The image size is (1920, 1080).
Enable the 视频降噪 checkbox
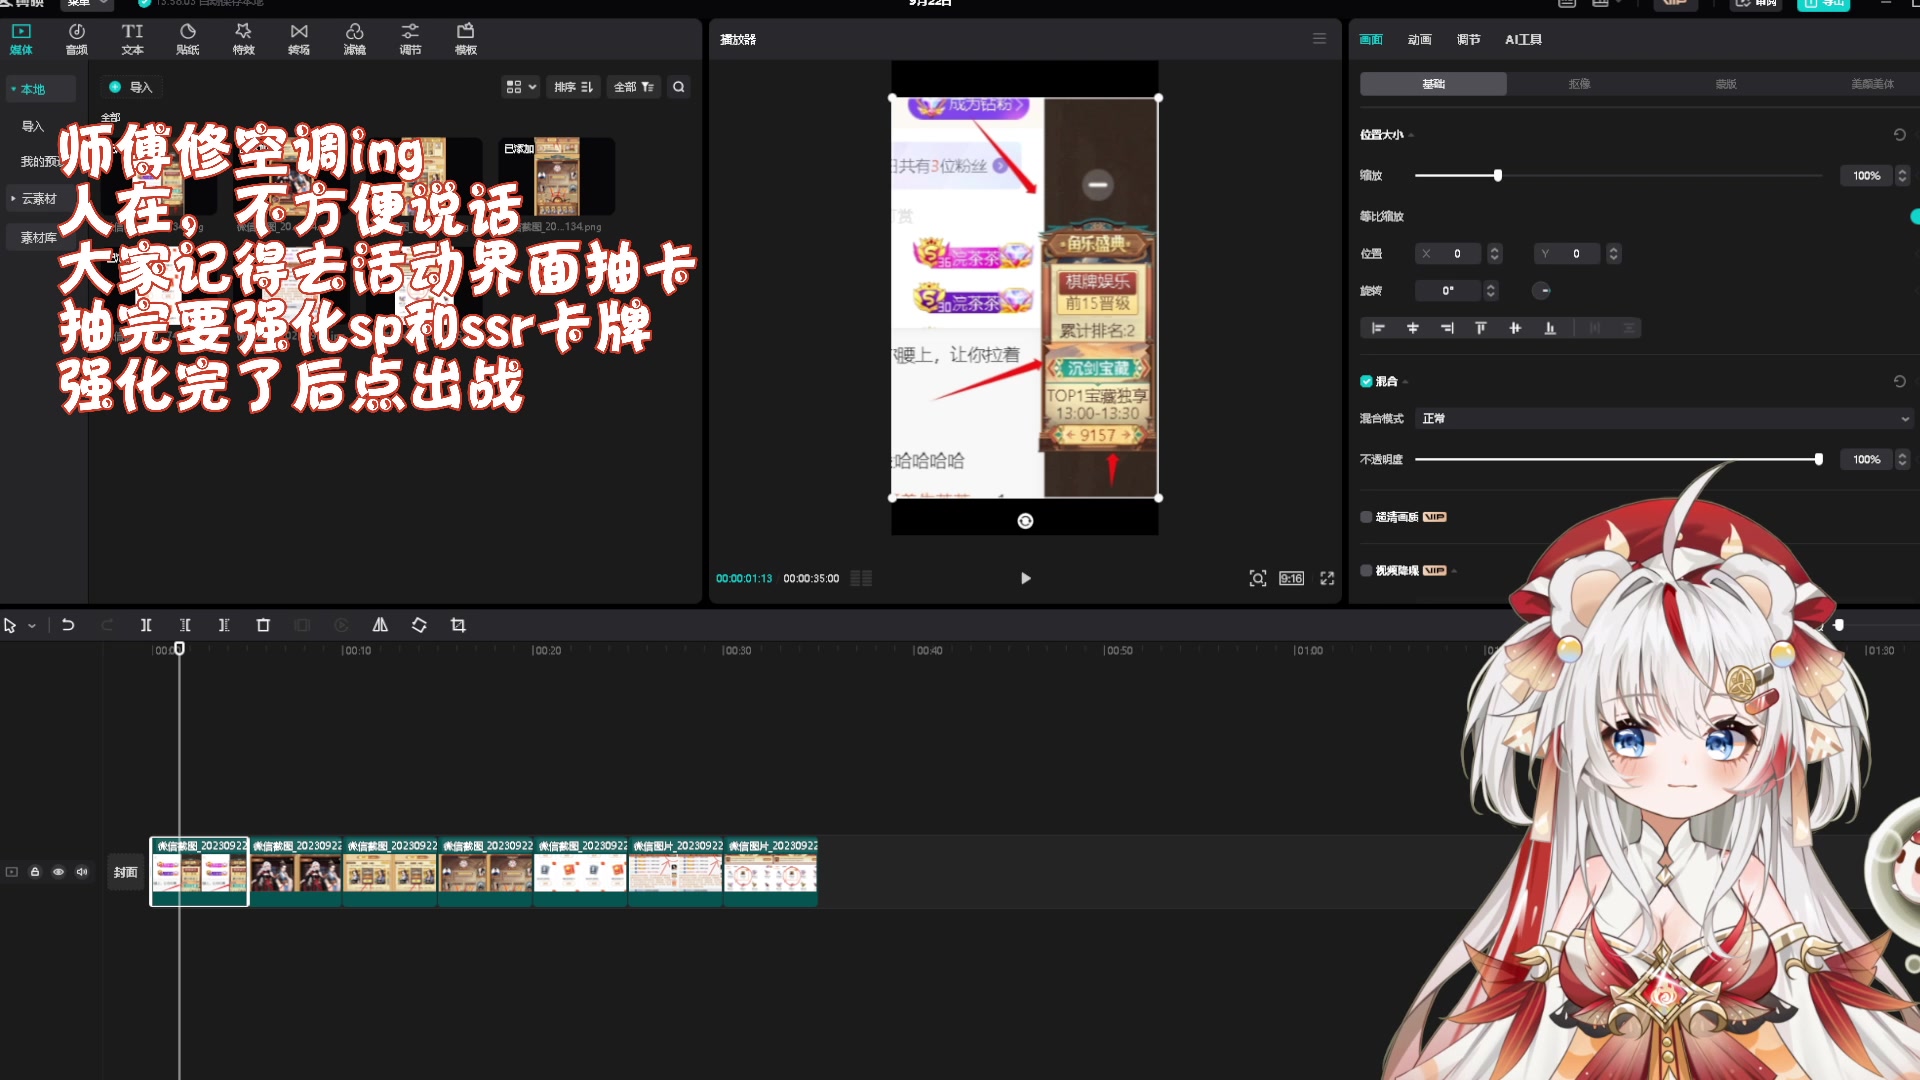click(1366, 571)
